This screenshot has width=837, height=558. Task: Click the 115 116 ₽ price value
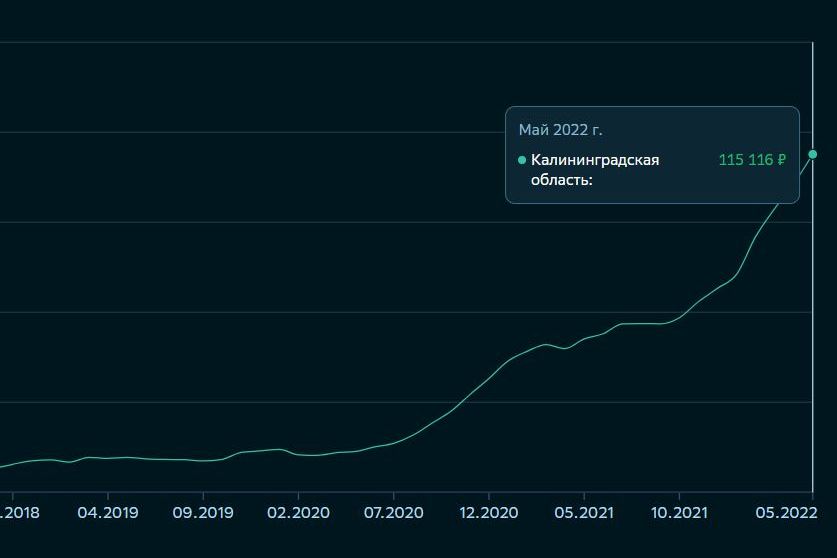click(752, 160)
